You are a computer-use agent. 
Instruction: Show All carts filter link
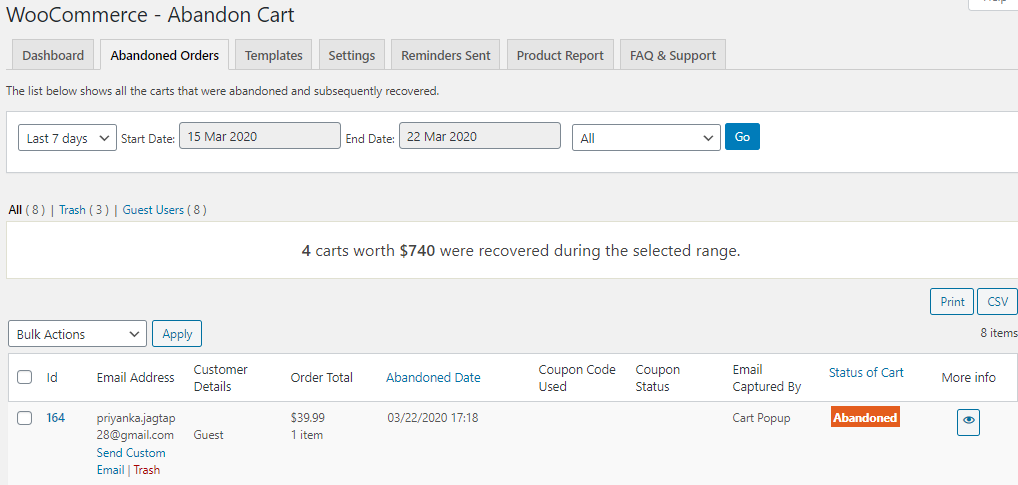pyautogui.click(x=15, y=210)
